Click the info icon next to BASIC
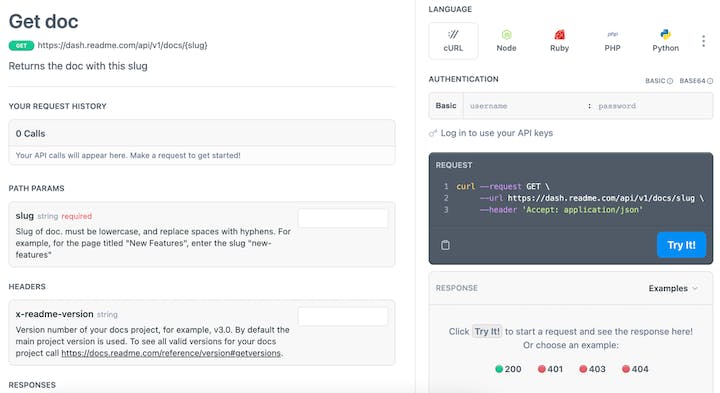 coord(670,81)
